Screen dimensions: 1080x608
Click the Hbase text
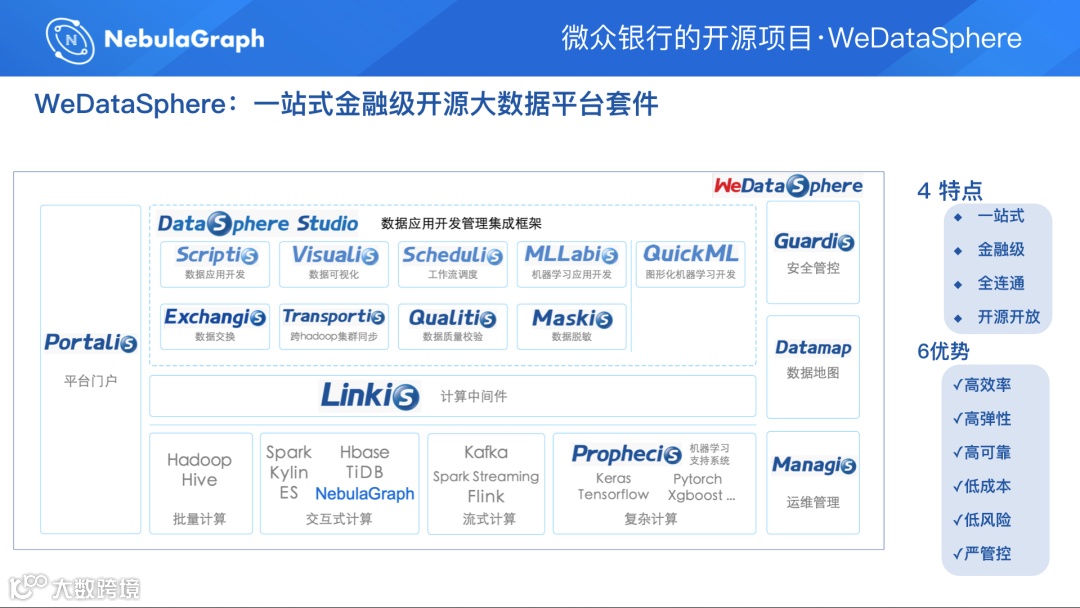(364, 452)
